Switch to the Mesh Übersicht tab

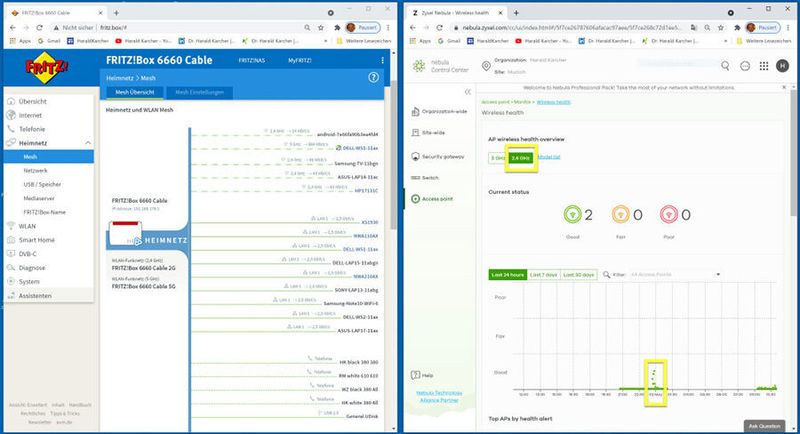click(135, 92)
